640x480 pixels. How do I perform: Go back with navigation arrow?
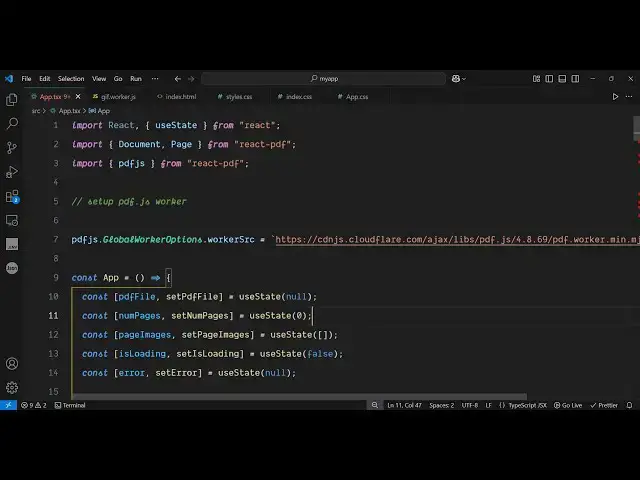[x=178, y=79]
